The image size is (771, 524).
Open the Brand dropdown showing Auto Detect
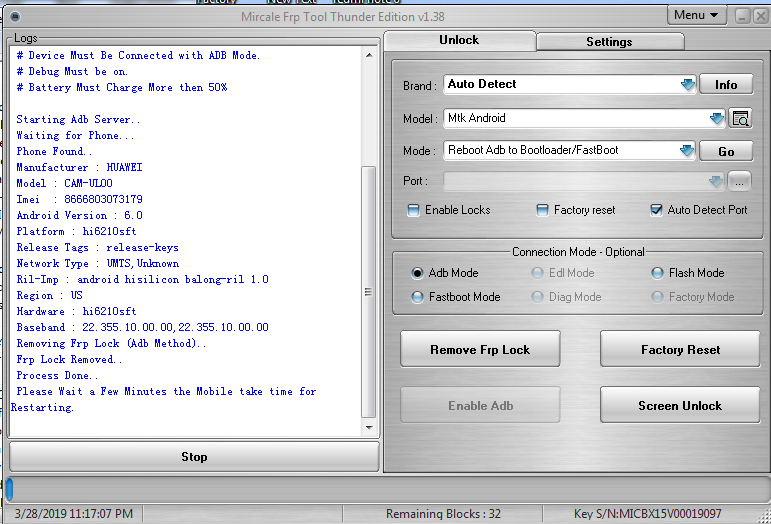pyautogui.click(x=569, y=85)
